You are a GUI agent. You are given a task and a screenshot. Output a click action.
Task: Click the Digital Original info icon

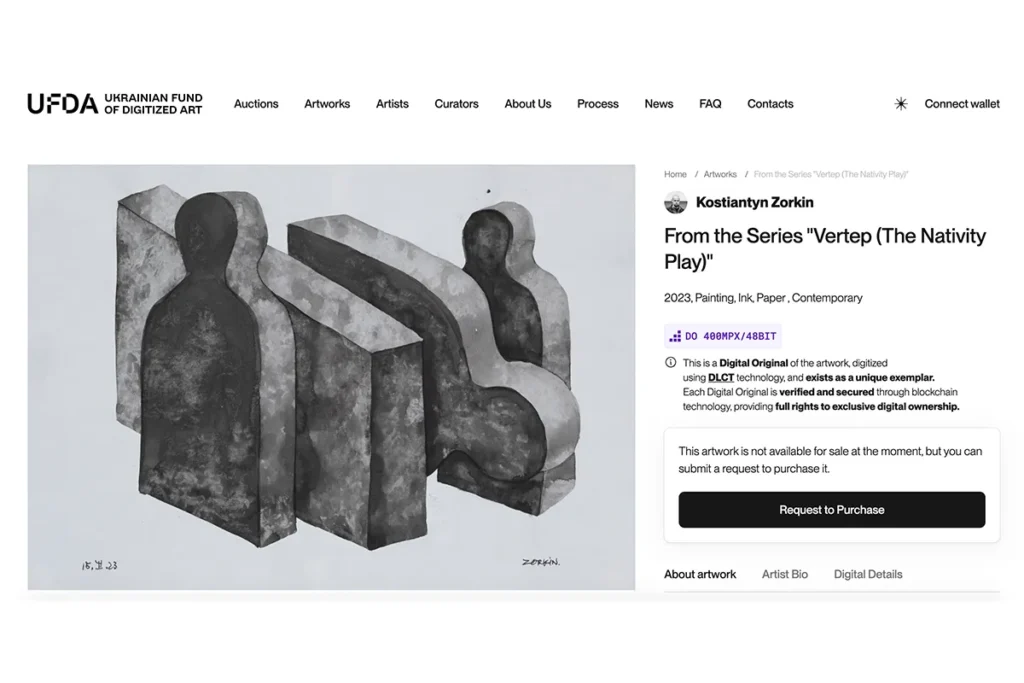point(670,363)
